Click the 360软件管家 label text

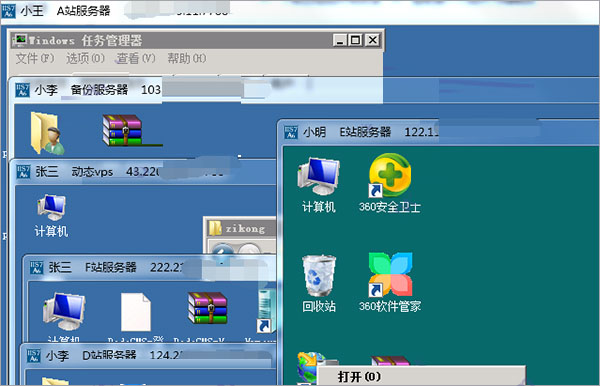(390, 306)
